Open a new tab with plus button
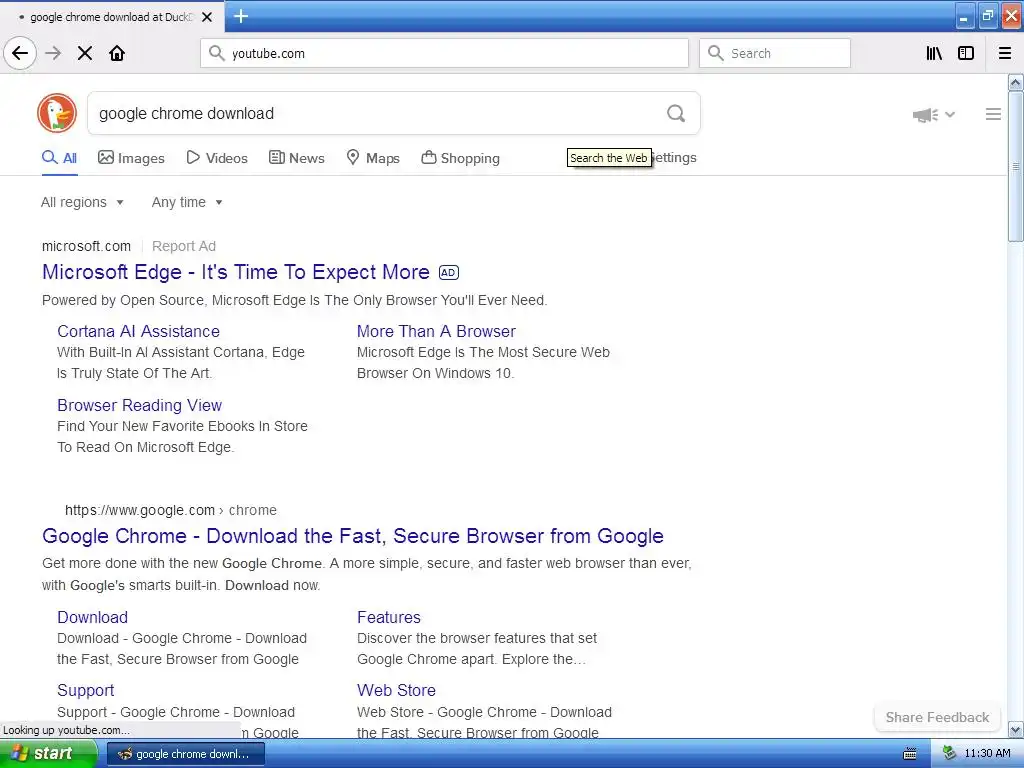1024x768 pixels. pos(240,16)
